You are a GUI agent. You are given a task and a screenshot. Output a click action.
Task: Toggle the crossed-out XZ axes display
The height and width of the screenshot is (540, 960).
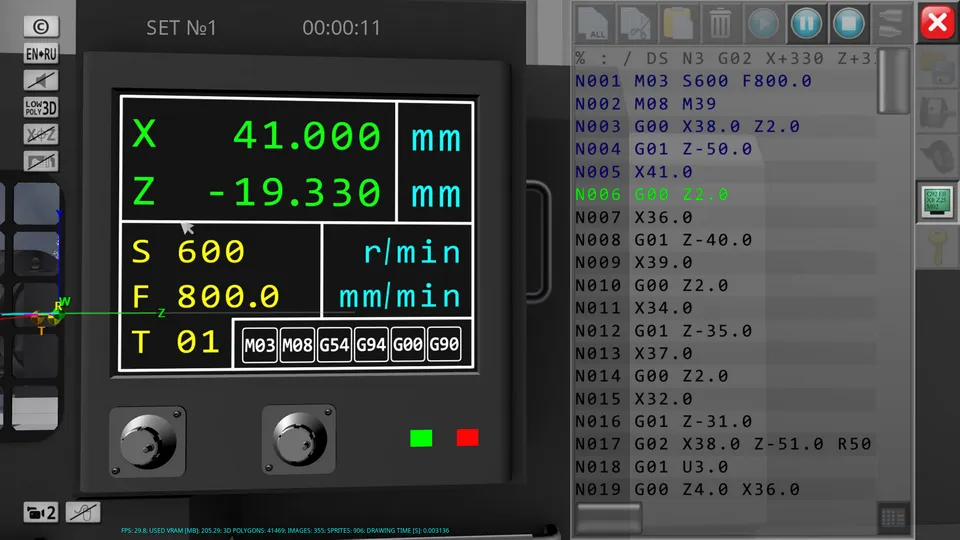coord(41,134)
